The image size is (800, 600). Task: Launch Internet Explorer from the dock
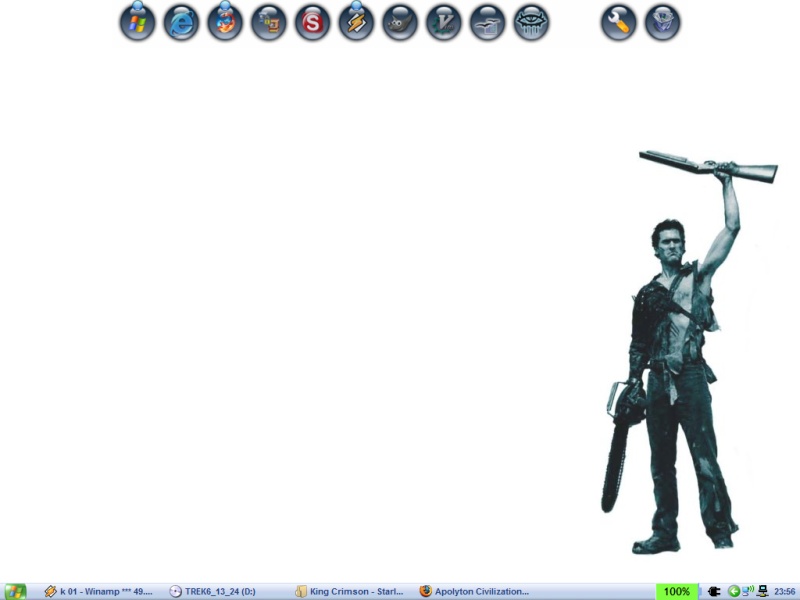coord(182,23)
